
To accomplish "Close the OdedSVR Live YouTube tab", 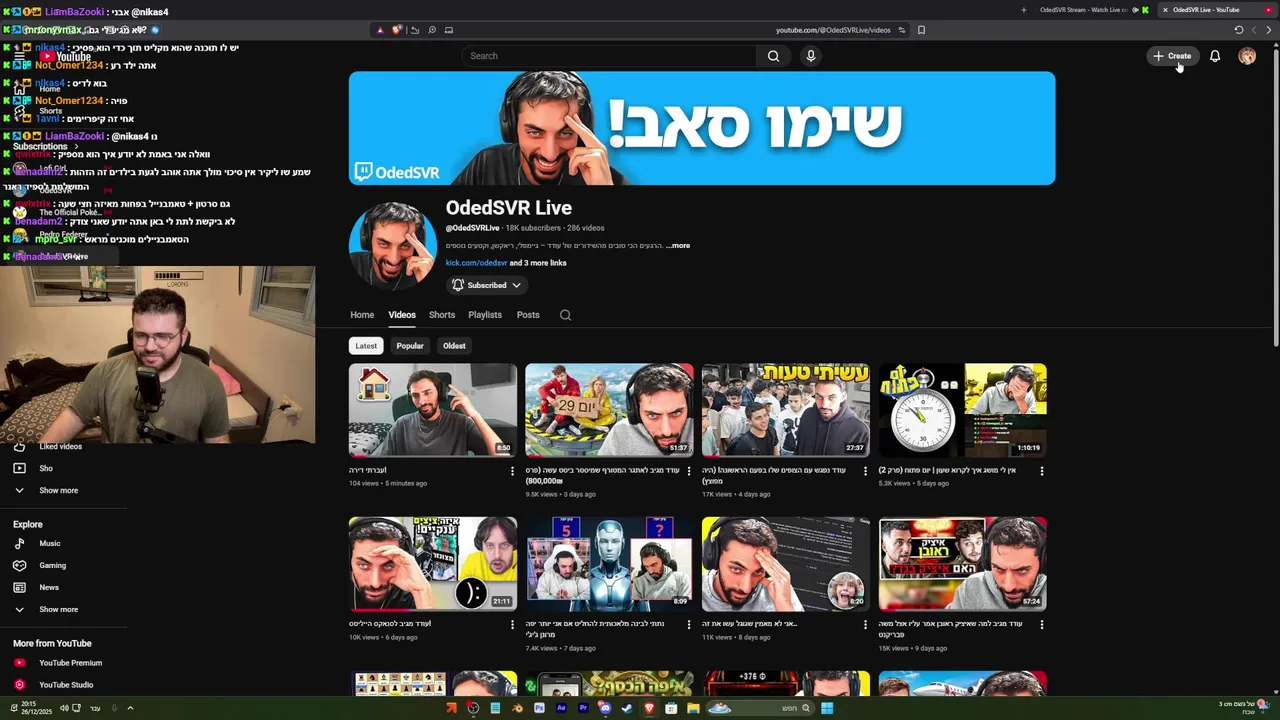I will 1165,10.
